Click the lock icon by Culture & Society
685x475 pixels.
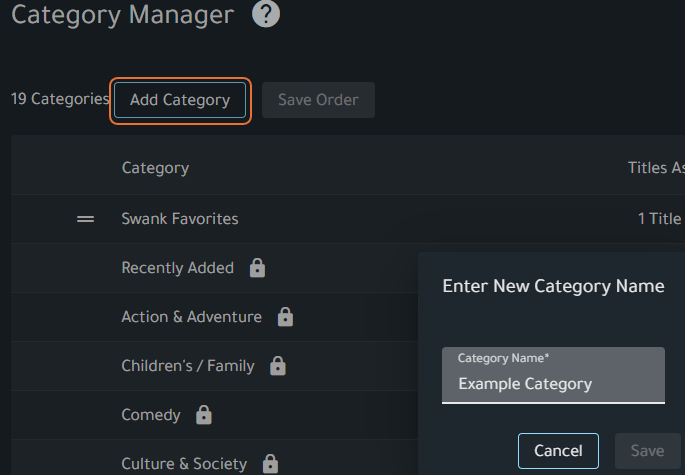point(270,464)
